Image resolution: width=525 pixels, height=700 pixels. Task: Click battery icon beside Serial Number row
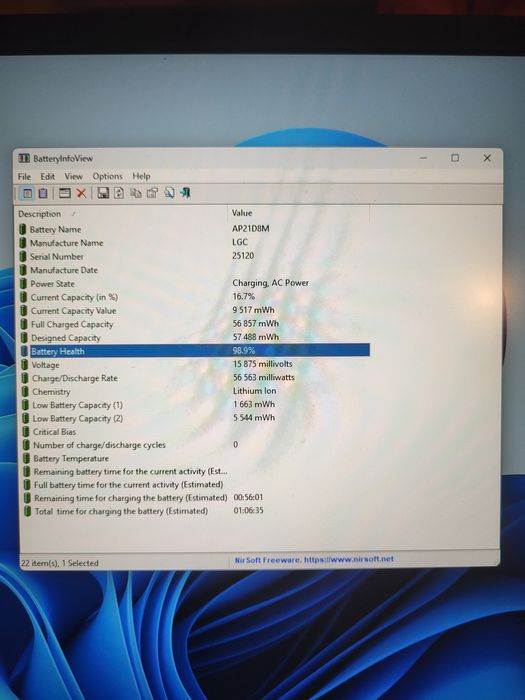23,256
